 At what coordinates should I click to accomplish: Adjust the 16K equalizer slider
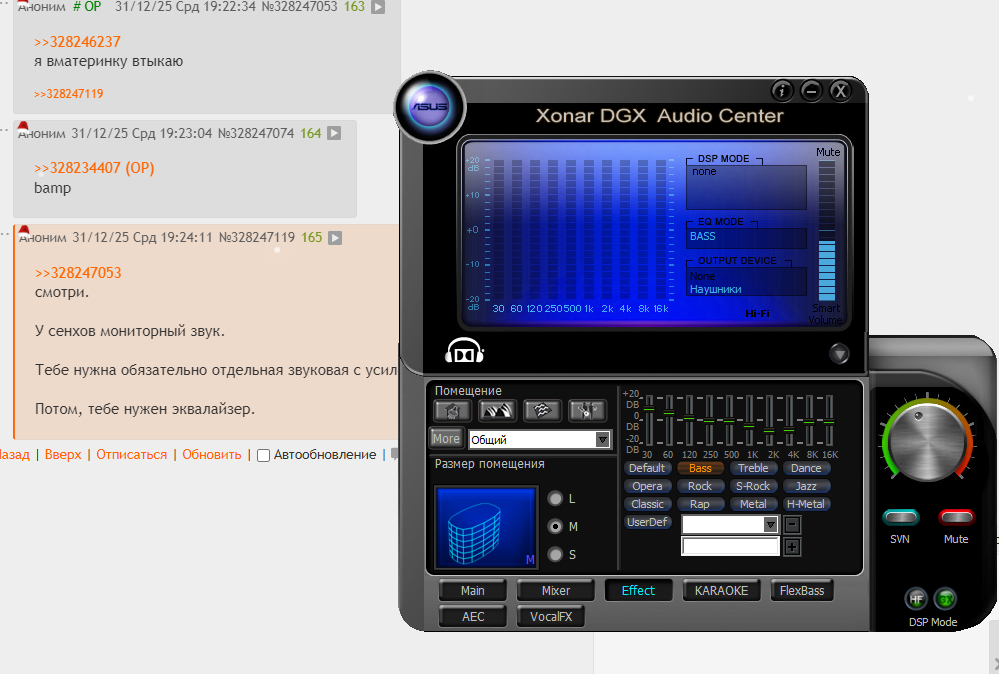pos(829,420)
